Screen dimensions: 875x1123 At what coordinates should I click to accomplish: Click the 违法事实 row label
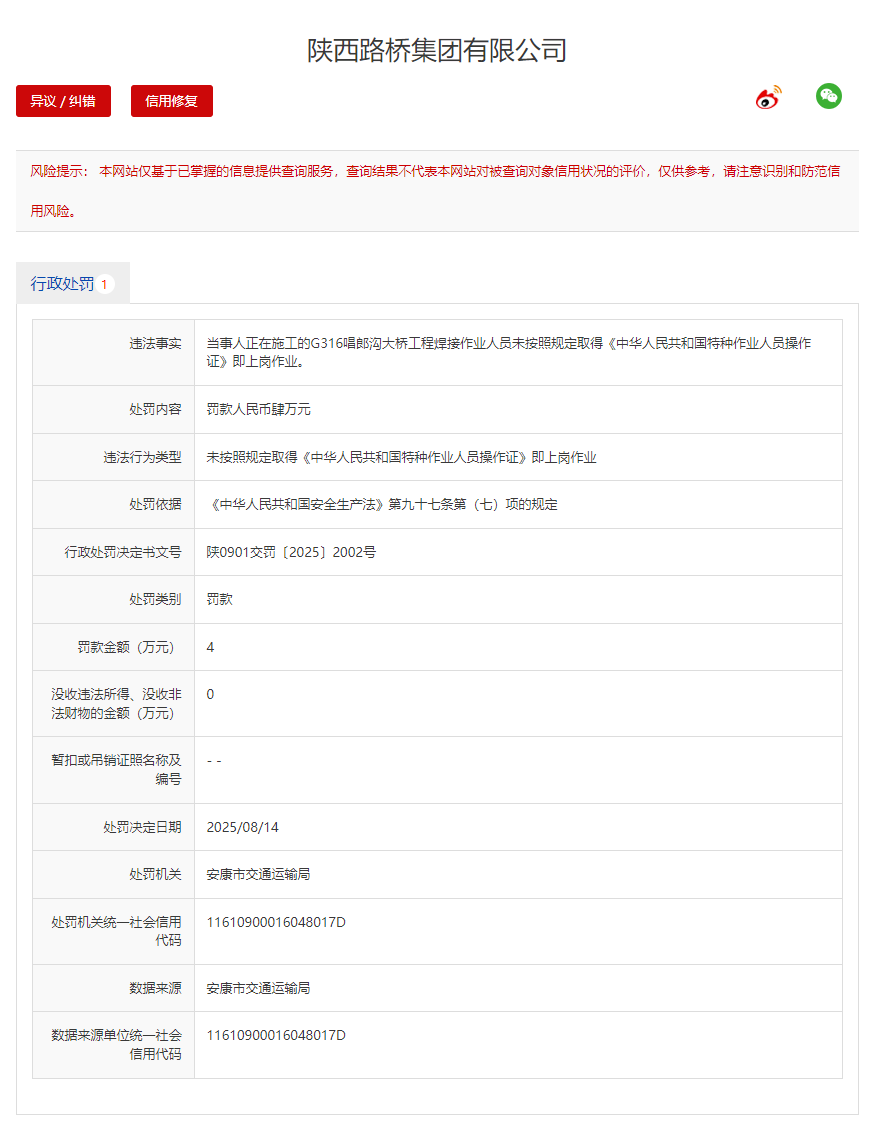point(155,344)
